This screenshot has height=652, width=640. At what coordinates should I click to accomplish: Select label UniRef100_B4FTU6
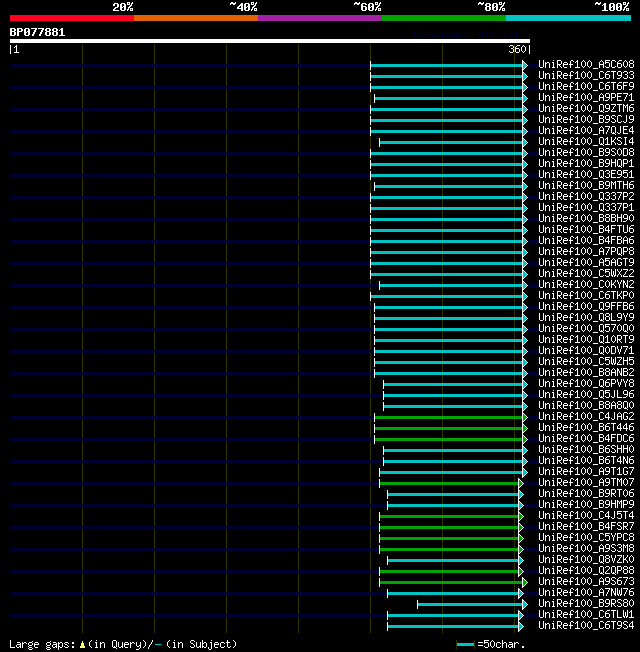[586, 230]
